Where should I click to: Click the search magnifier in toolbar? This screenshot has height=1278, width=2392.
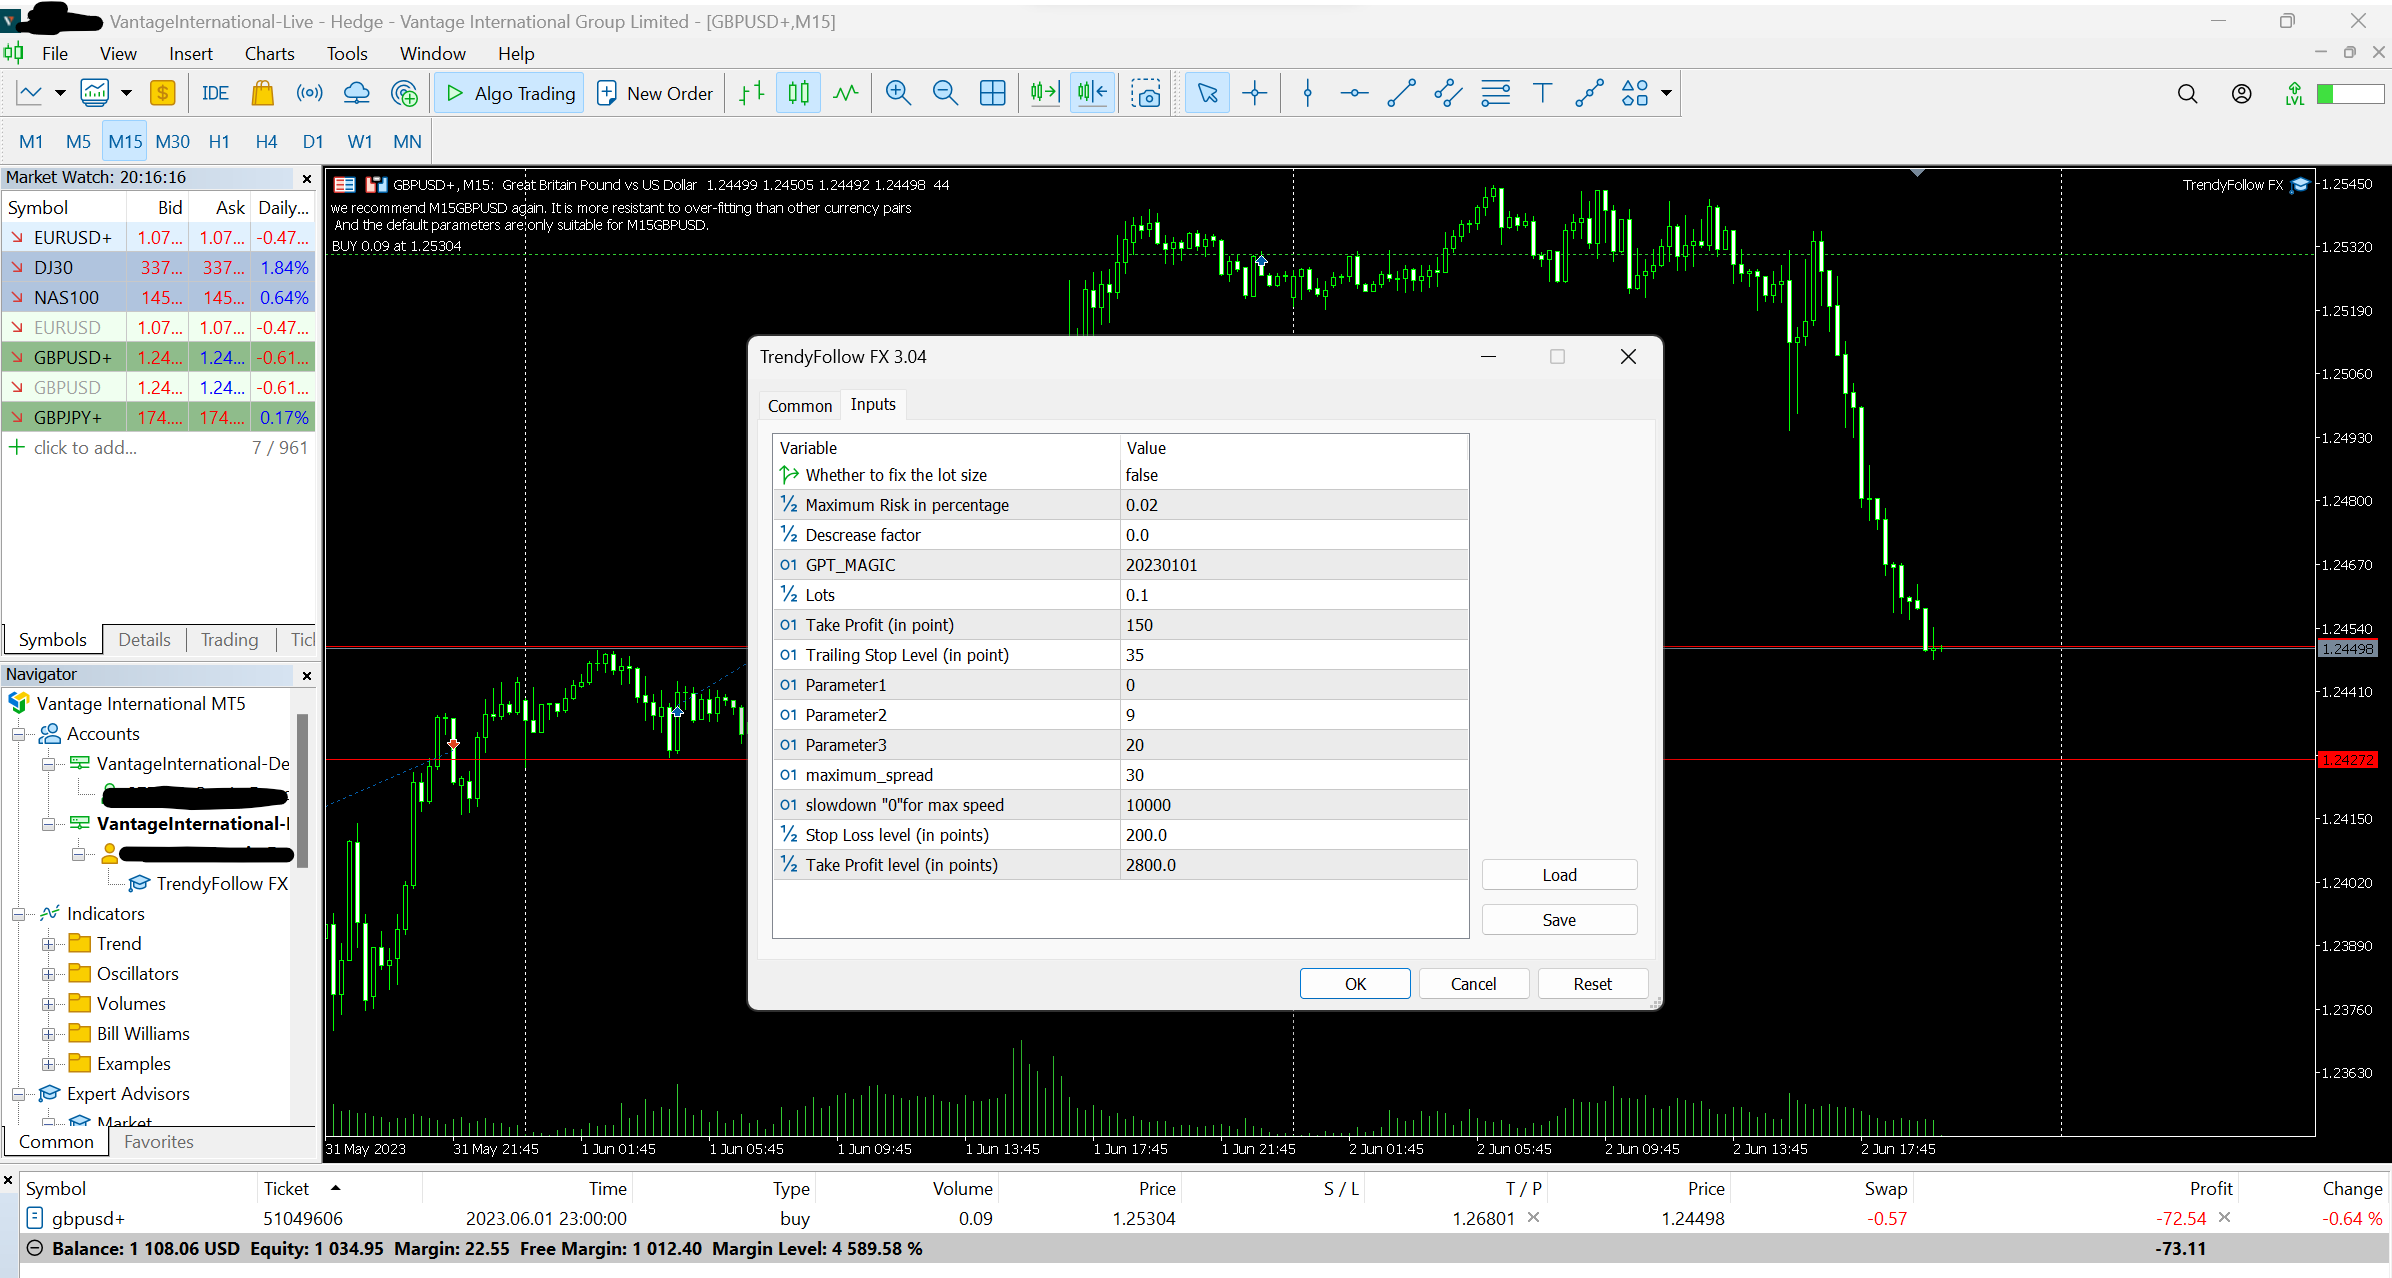click(x=2187, y=93)
